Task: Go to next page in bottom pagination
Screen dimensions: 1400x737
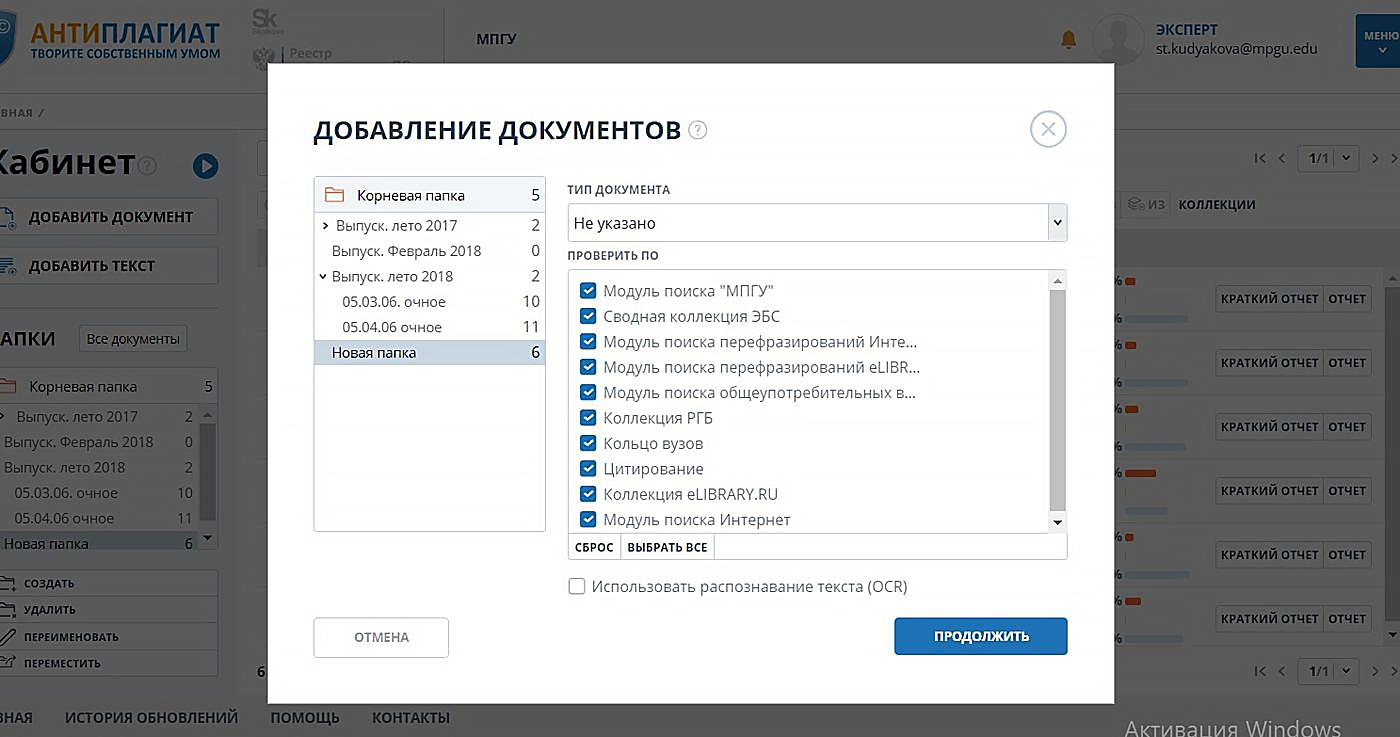Action: coord(1376,671)
